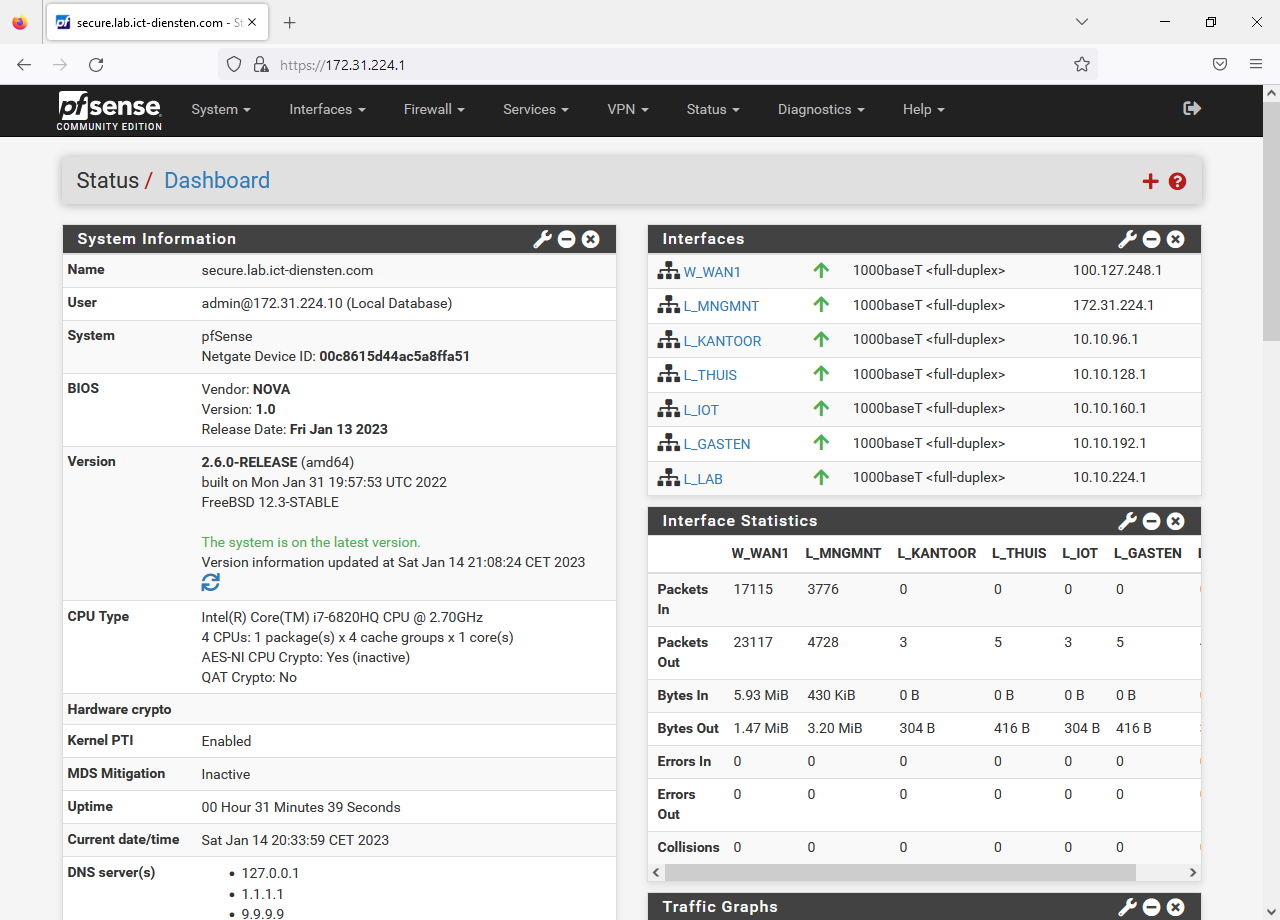Click the green up arrow for L_LAB

(x=821, y=478)
